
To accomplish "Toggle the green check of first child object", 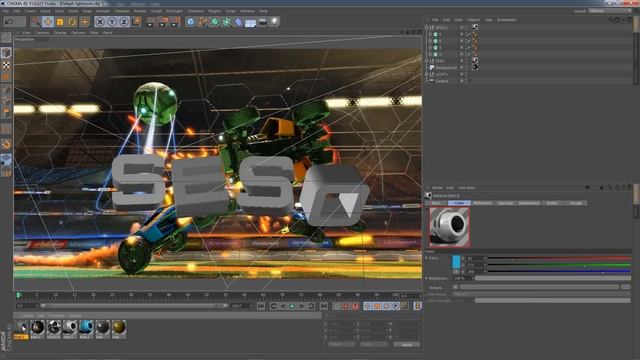I will click(x=469, y=34).
